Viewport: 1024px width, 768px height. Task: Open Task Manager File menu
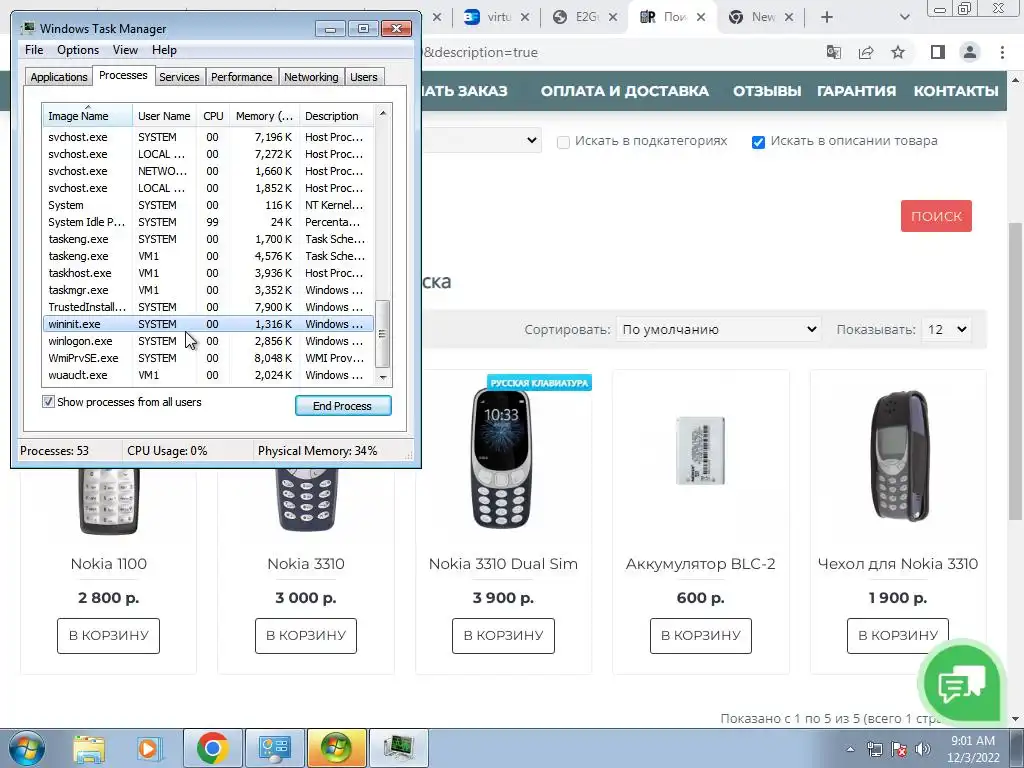click(34, 50)
